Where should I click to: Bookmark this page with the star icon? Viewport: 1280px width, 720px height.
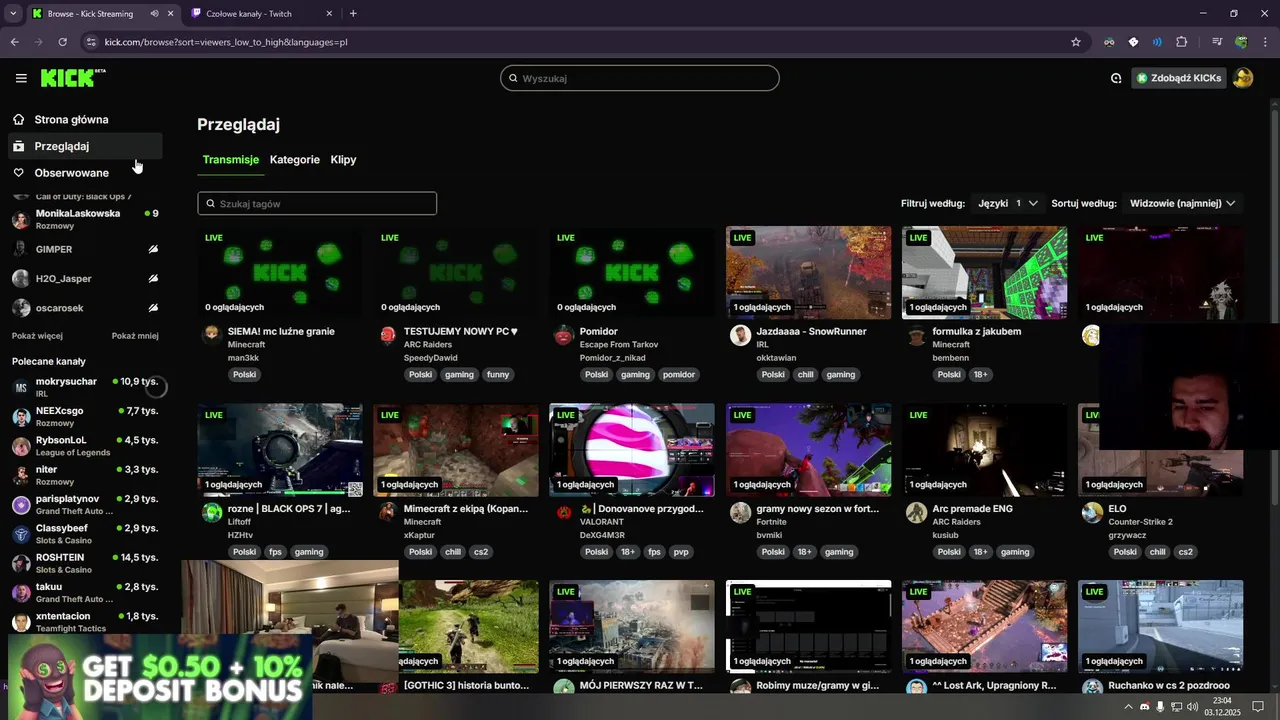coord(1076,42)
